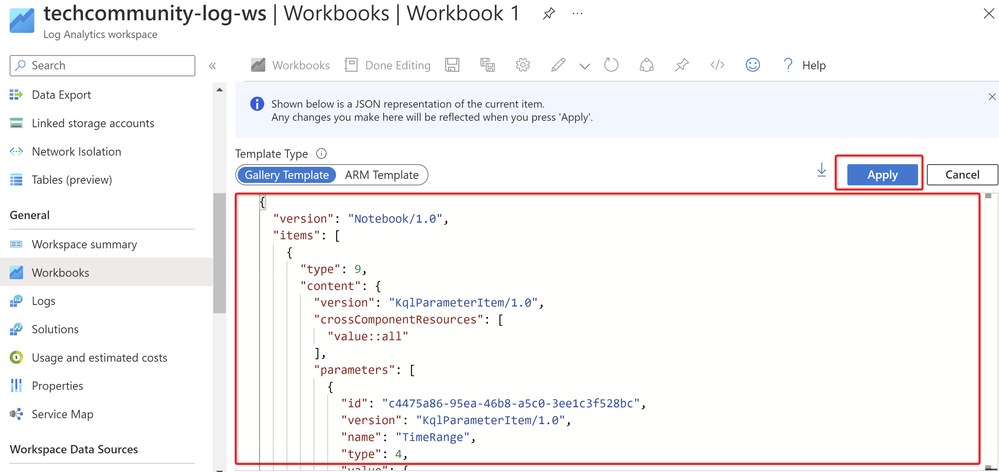Click the Properties sidebar icon

click(x=17, y=386)
